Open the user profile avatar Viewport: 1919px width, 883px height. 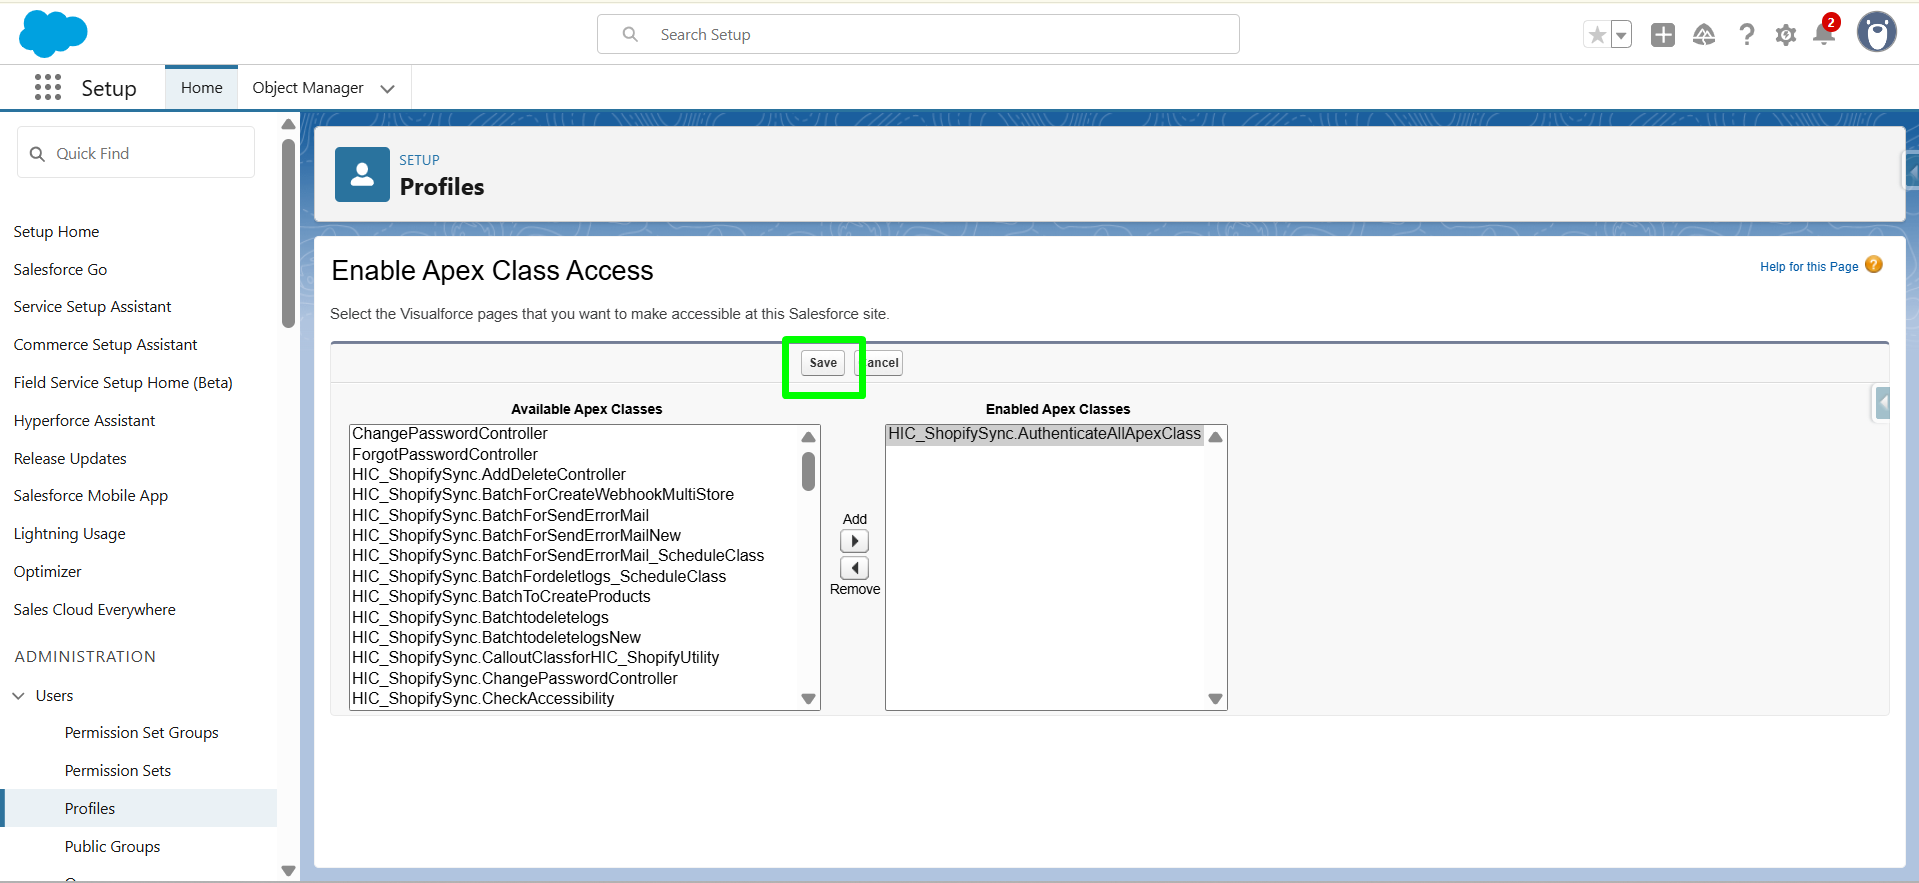tap(1877, 32)
